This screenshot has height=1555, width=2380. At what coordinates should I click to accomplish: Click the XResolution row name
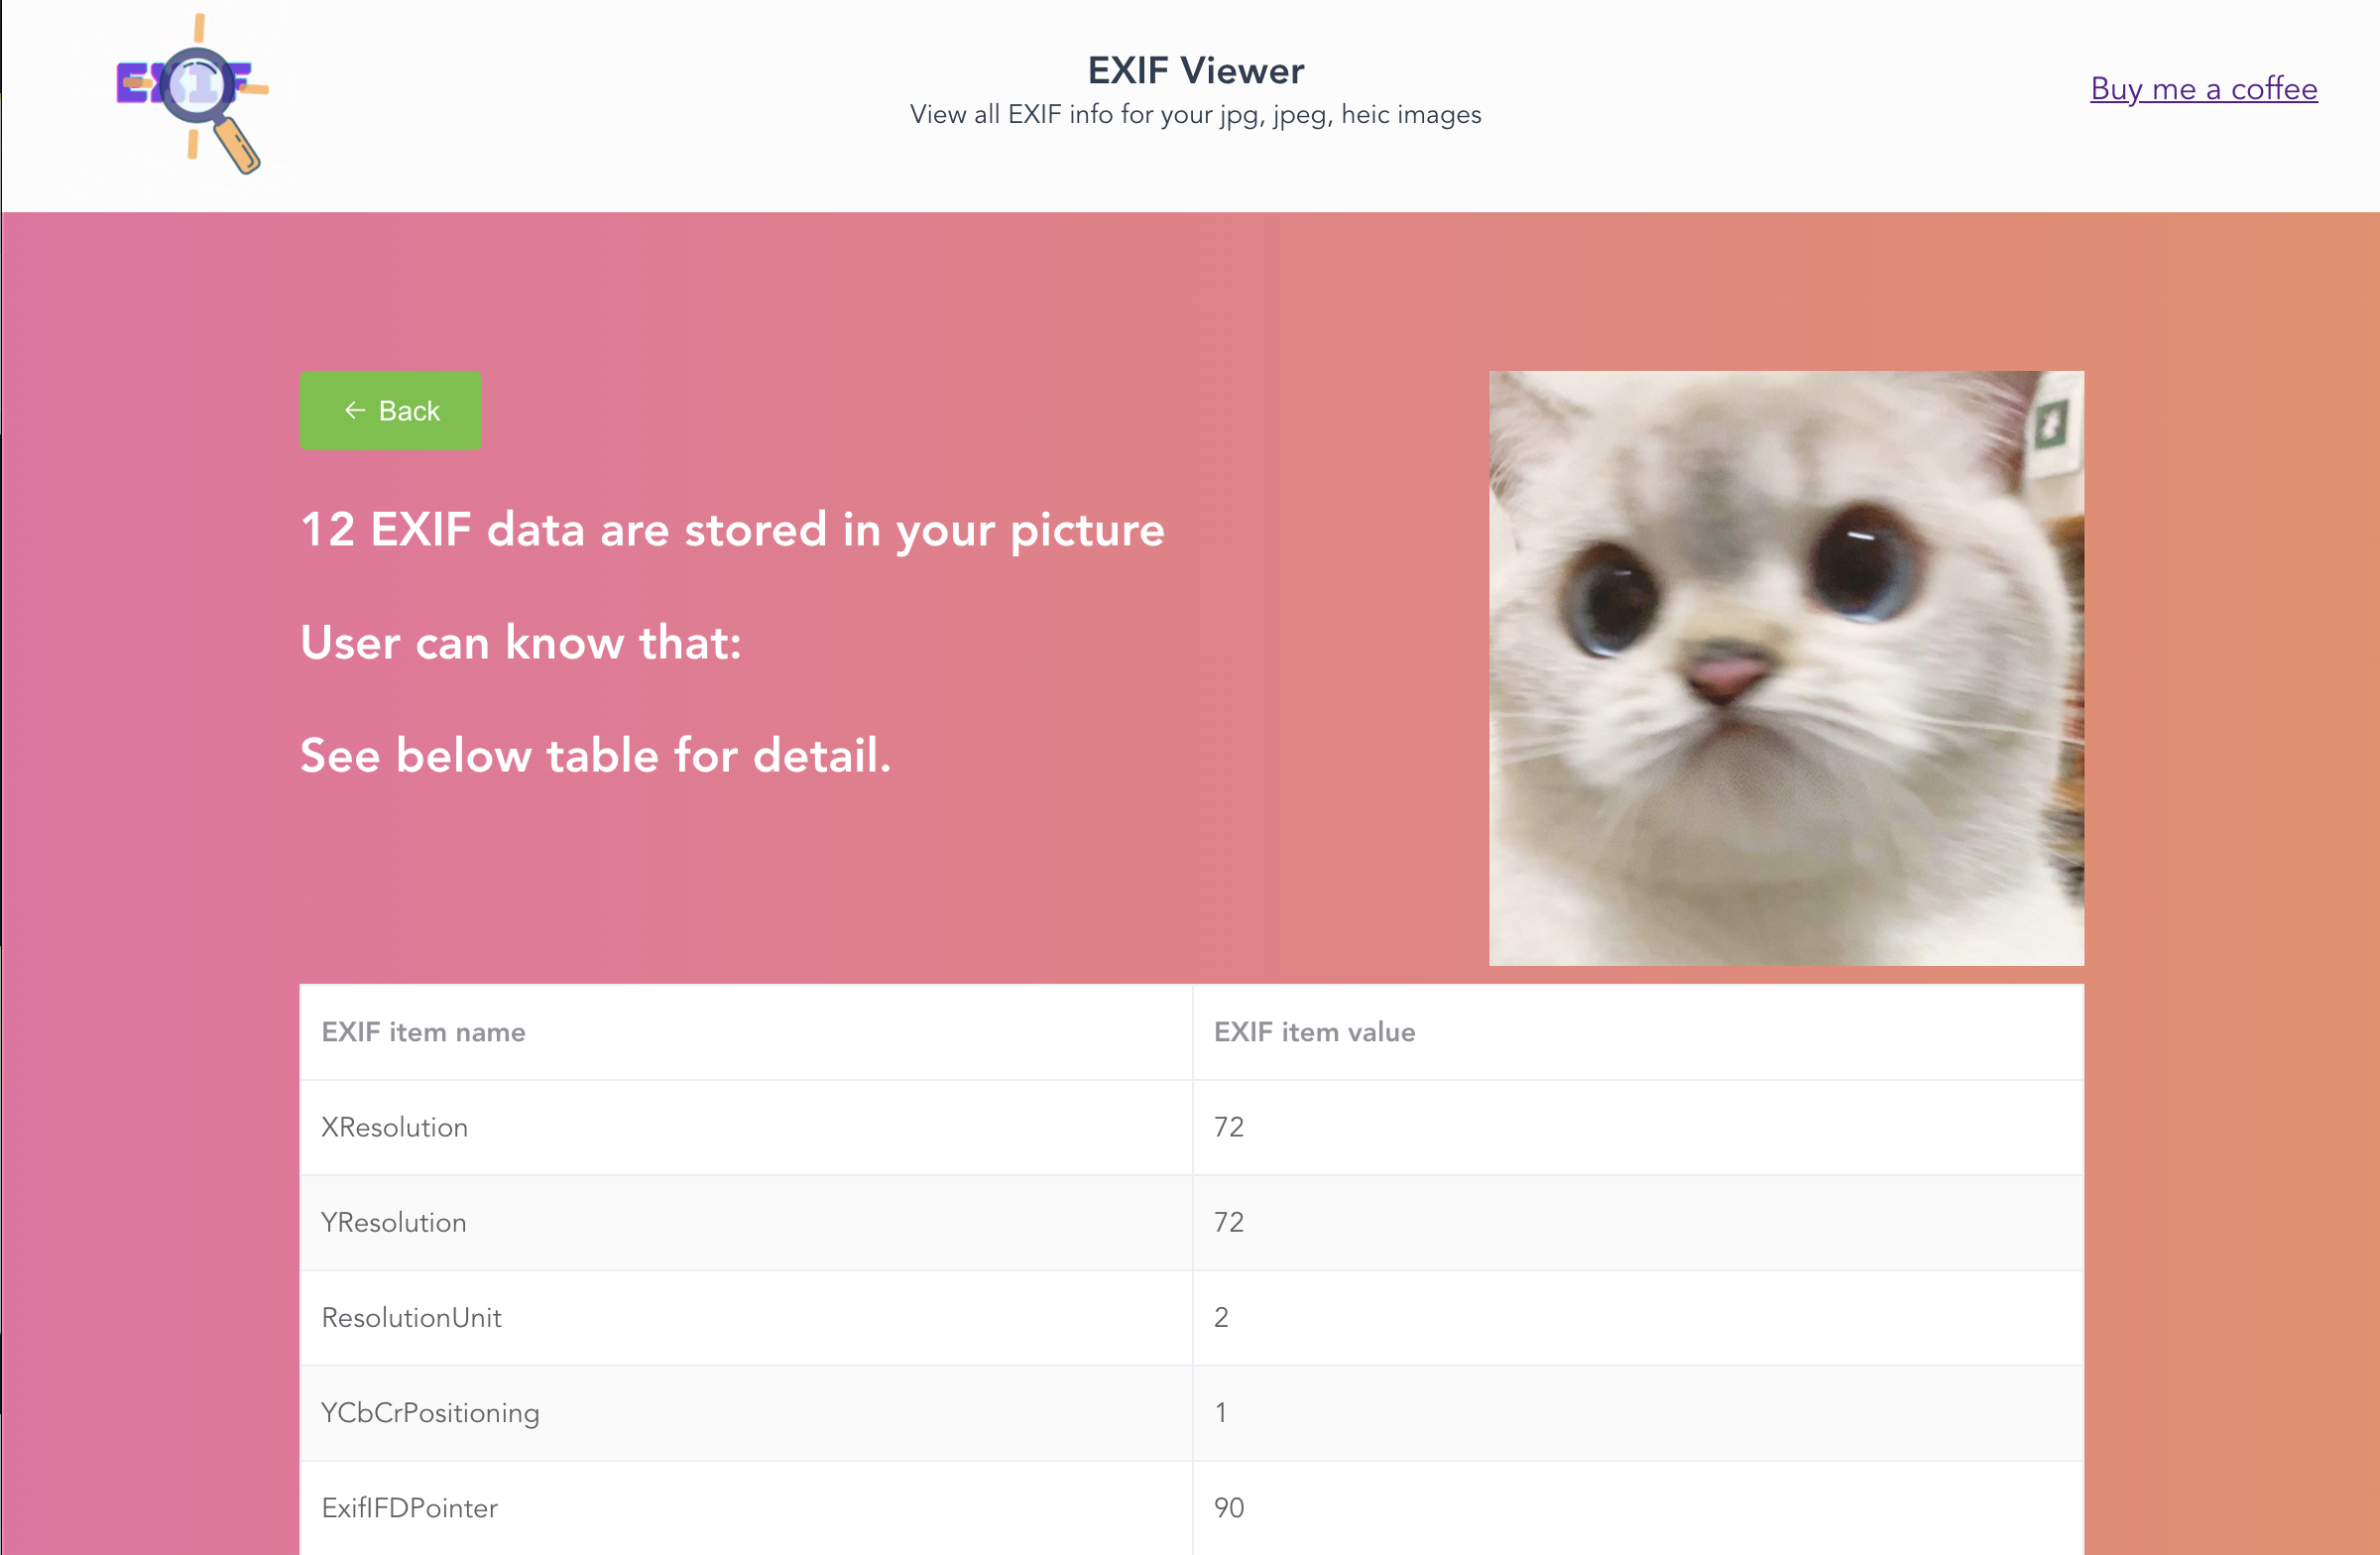coord(394,1127)
